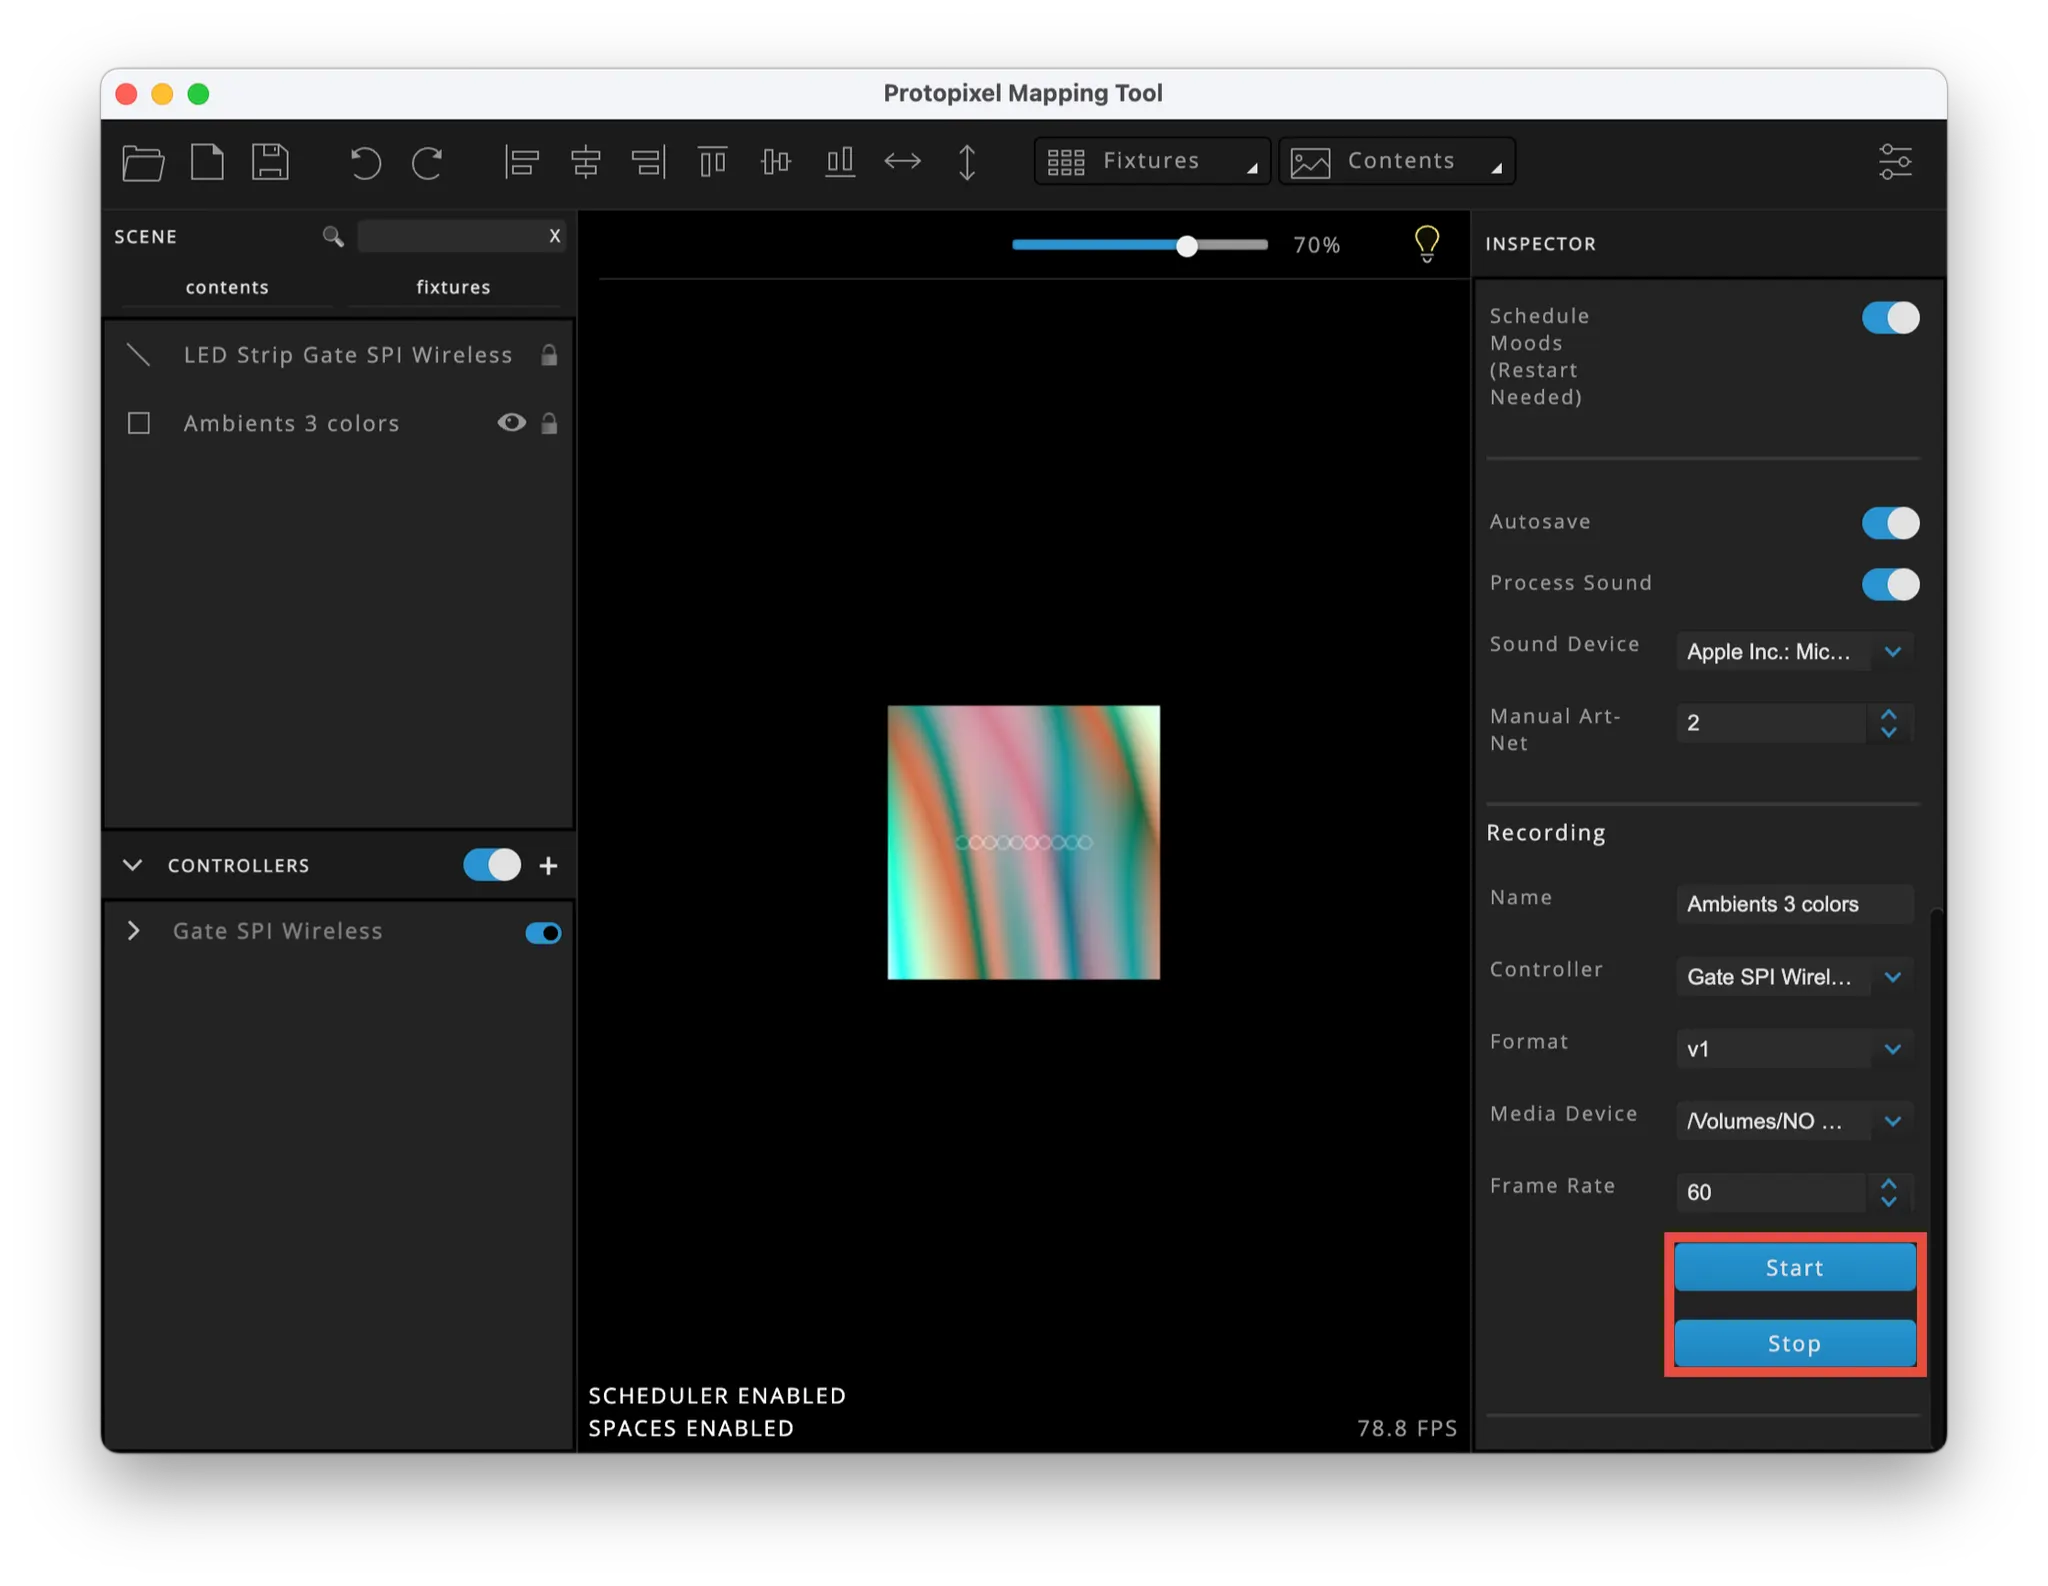Toggle lock on LED Strip Gate SPI Wireless

(x=549, y=355)
